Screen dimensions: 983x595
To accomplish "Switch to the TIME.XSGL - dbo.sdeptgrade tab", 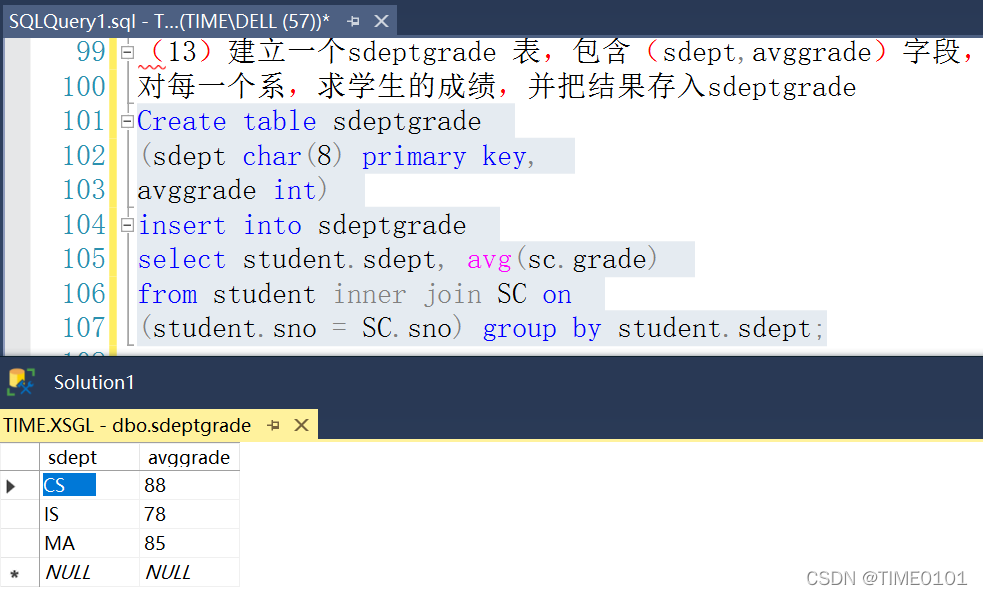I will [x=127, y=426].
